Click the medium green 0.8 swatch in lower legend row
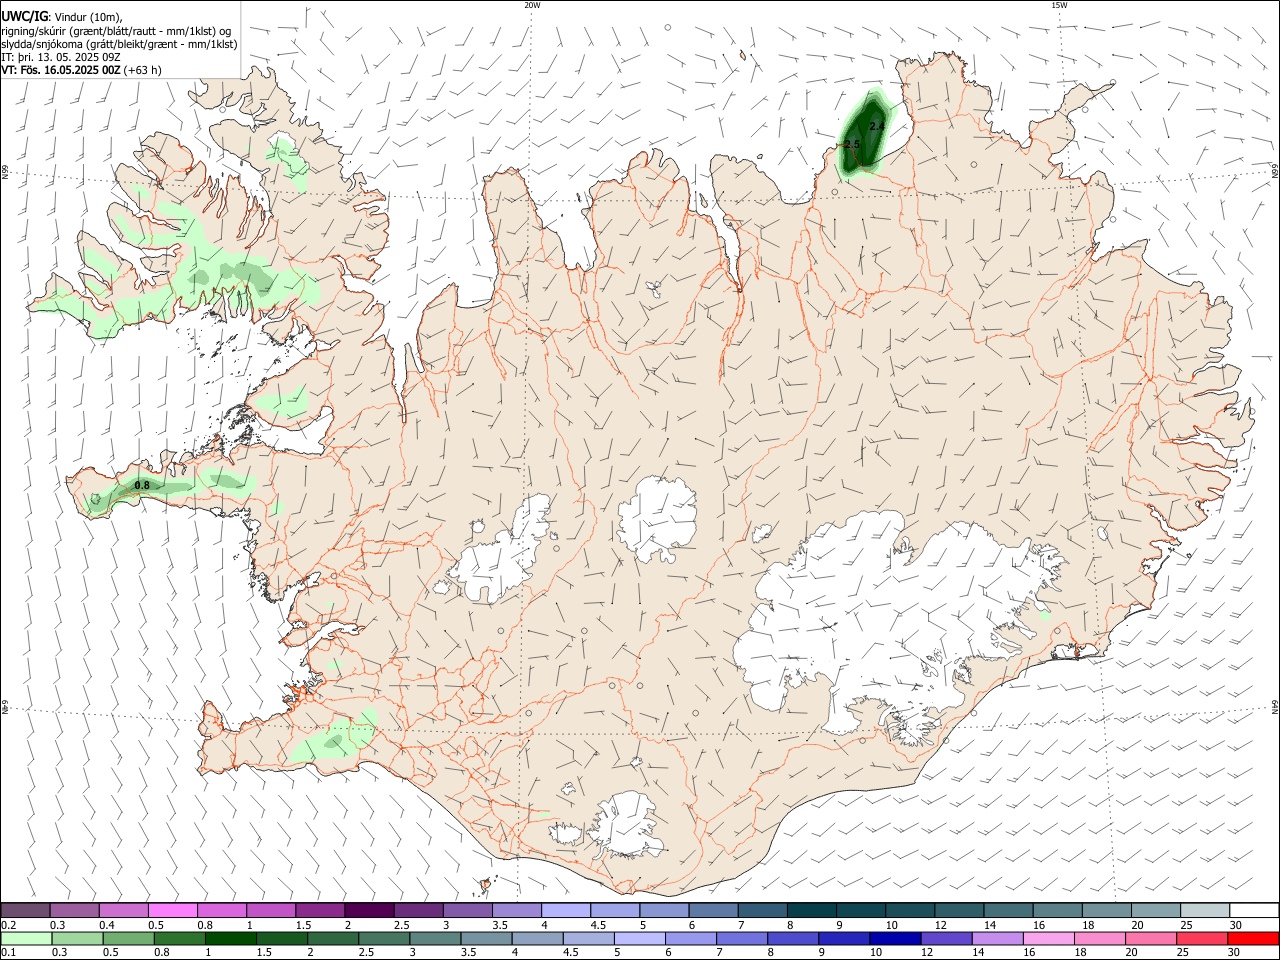This screenshot has height=960, width=1280. [x=179, y=939]
